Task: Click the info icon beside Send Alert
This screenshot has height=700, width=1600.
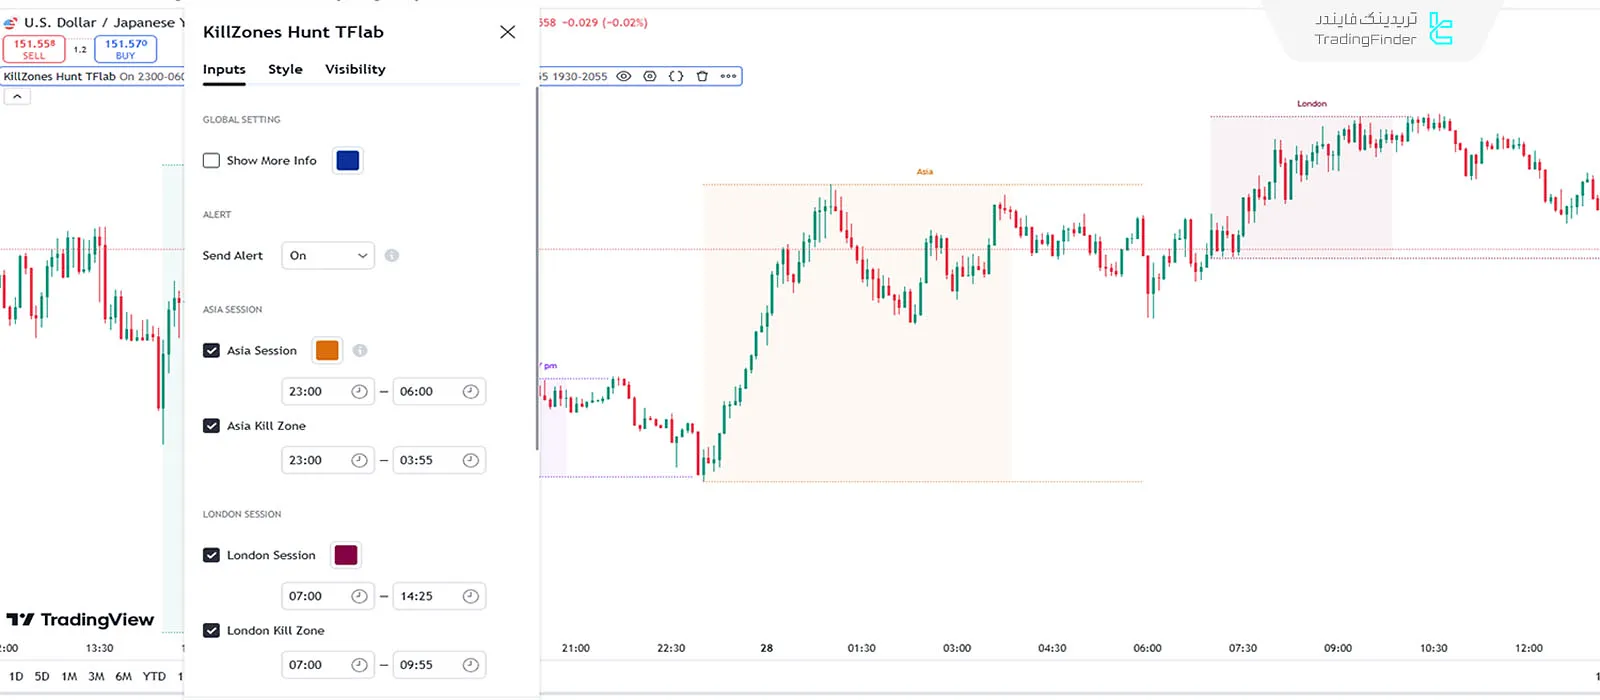Action: (392, 256)
